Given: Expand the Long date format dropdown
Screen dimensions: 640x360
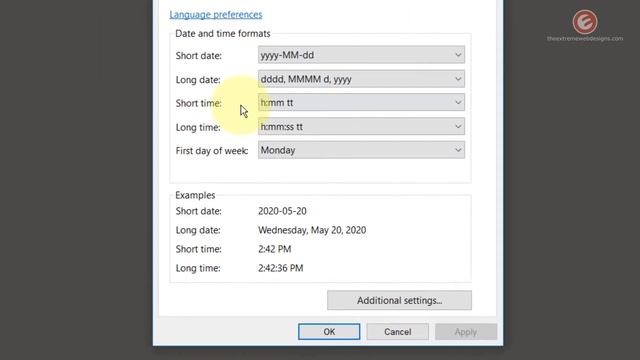Looking at the screenshot, I should (361, 79).
